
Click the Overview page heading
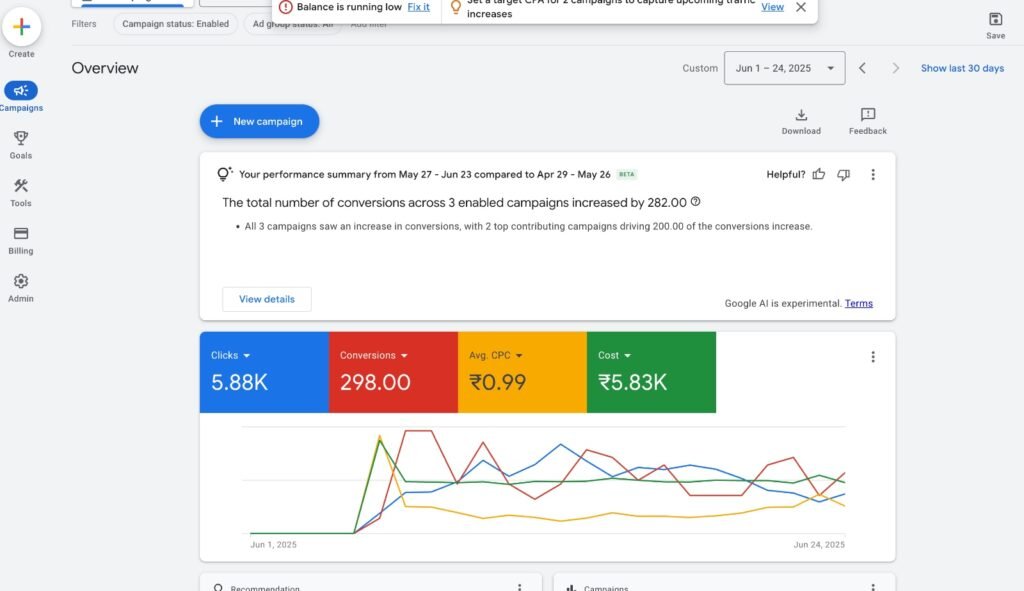tap(104, 68)
